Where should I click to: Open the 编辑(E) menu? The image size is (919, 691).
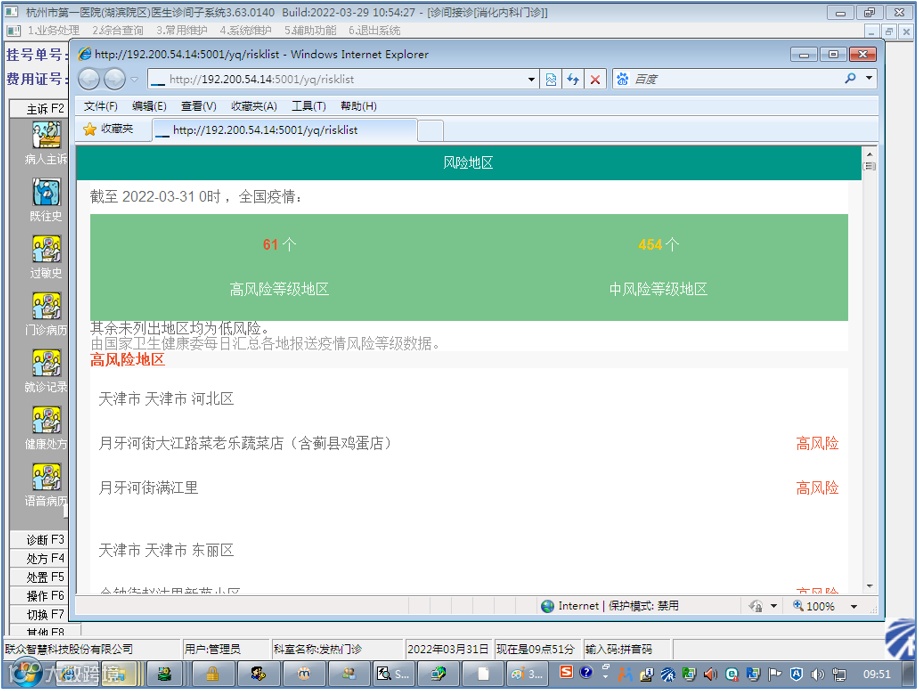(x=149, y=106)
